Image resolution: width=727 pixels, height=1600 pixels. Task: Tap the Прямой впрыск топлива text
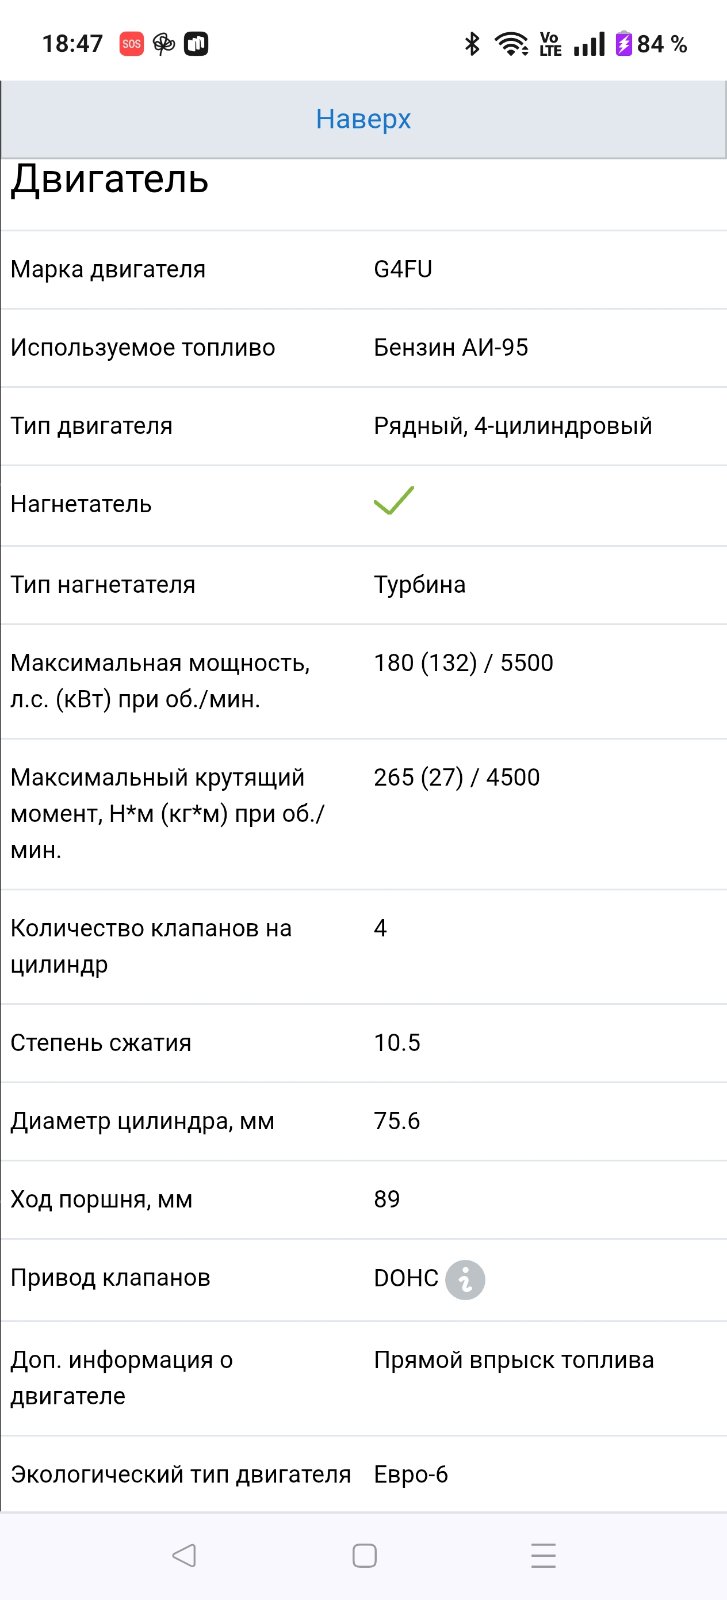tap(514, 1360)
